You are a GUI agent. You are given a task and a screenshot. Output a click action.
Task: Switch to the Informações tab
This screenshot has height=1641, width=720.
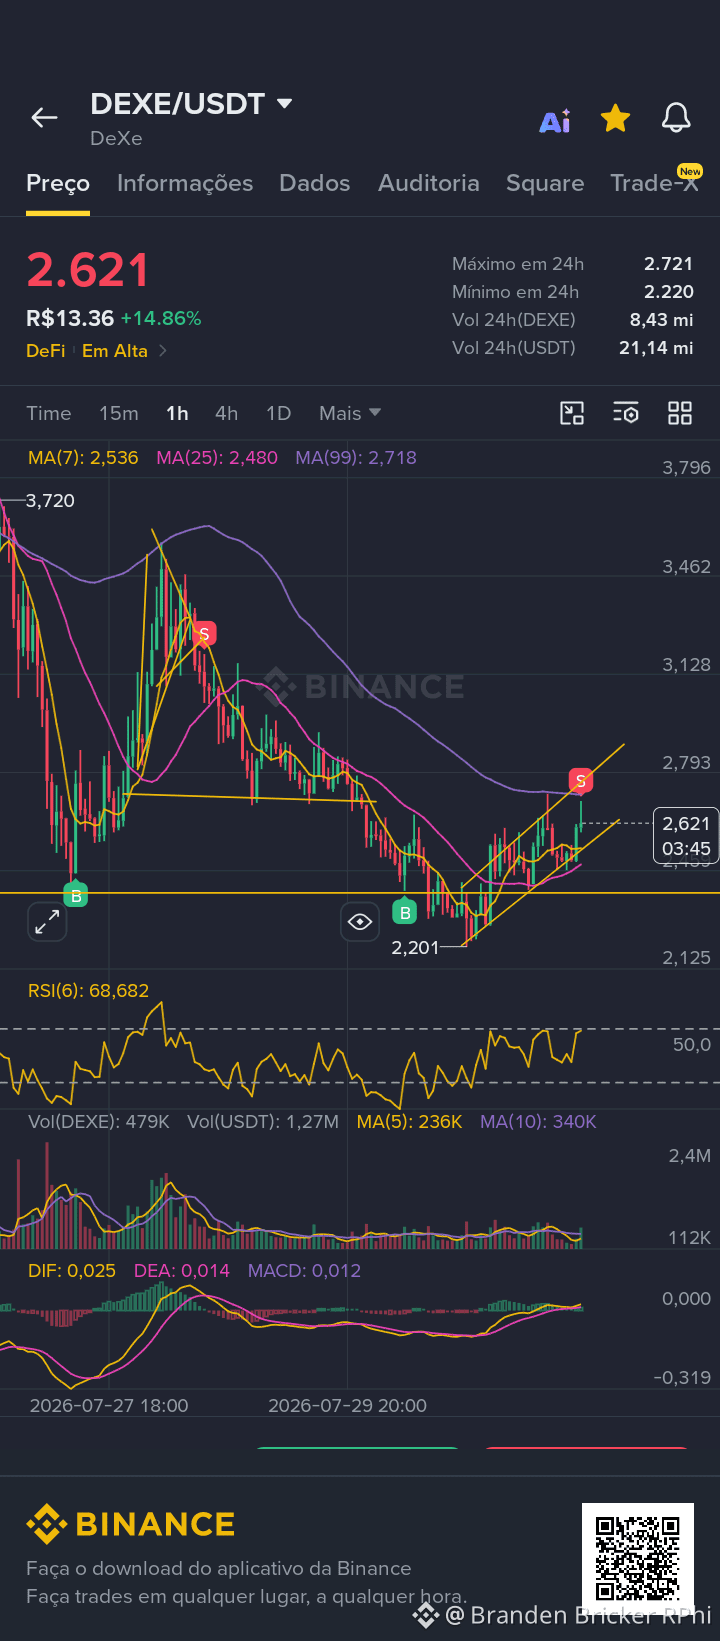coord(185,183)
